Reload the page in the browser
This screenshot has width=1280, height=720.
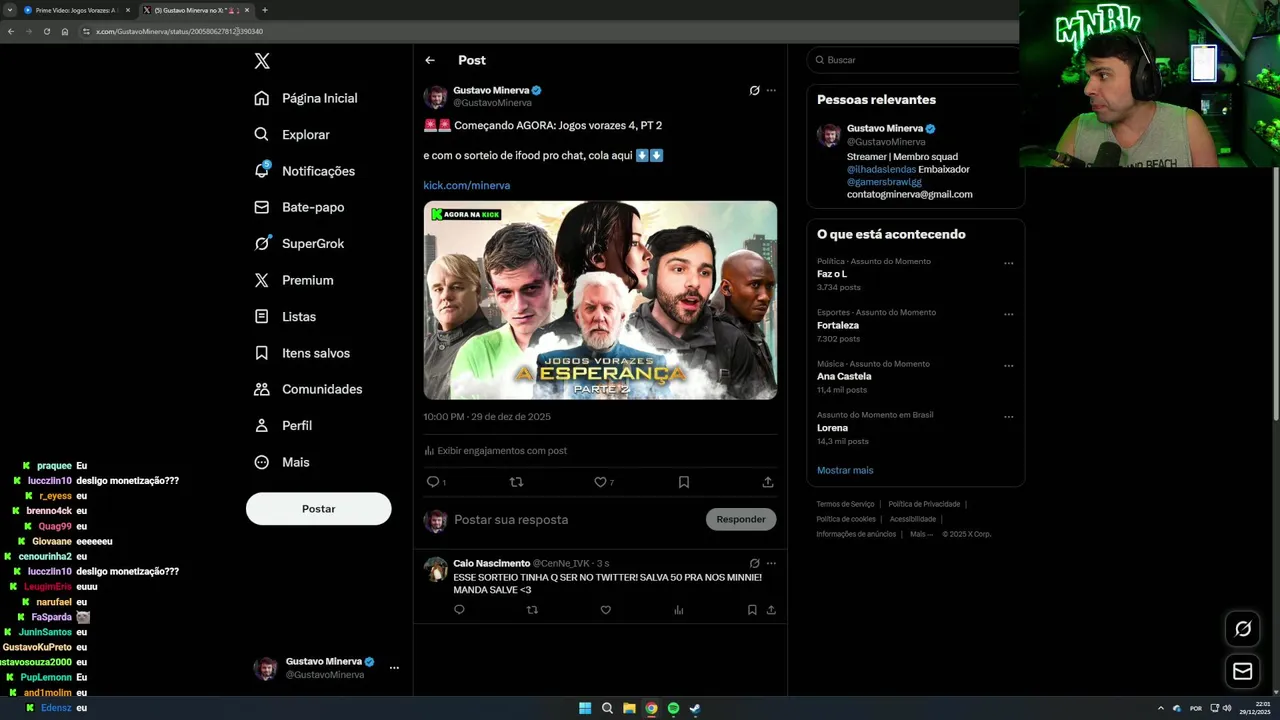tap(46, 31)
